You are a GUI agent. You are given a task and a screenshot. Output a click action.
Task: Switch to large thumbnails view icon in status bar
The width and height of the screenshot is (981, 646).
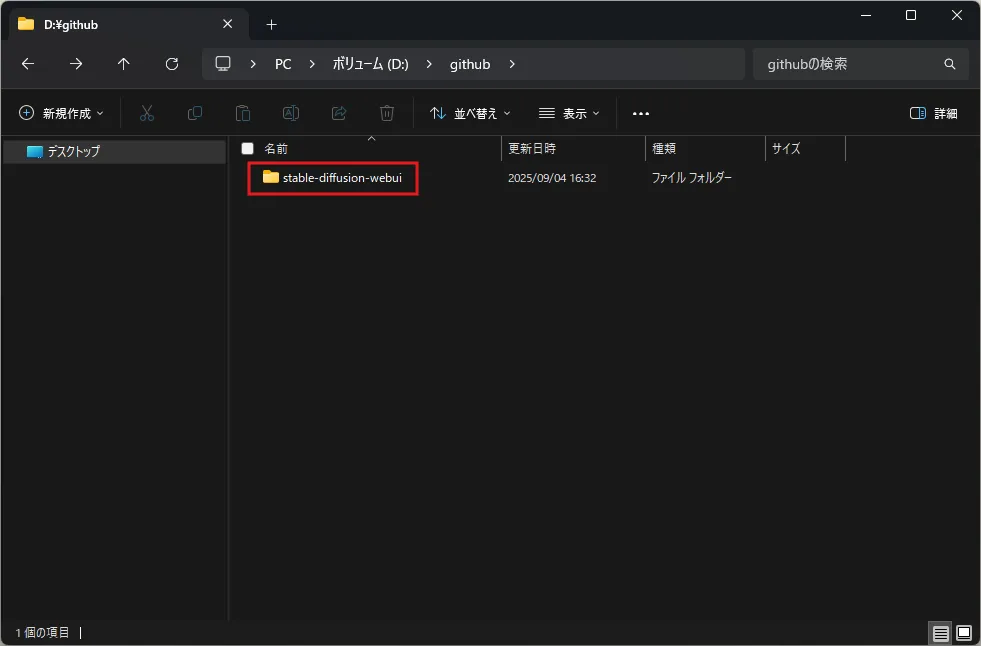(964, 633)
